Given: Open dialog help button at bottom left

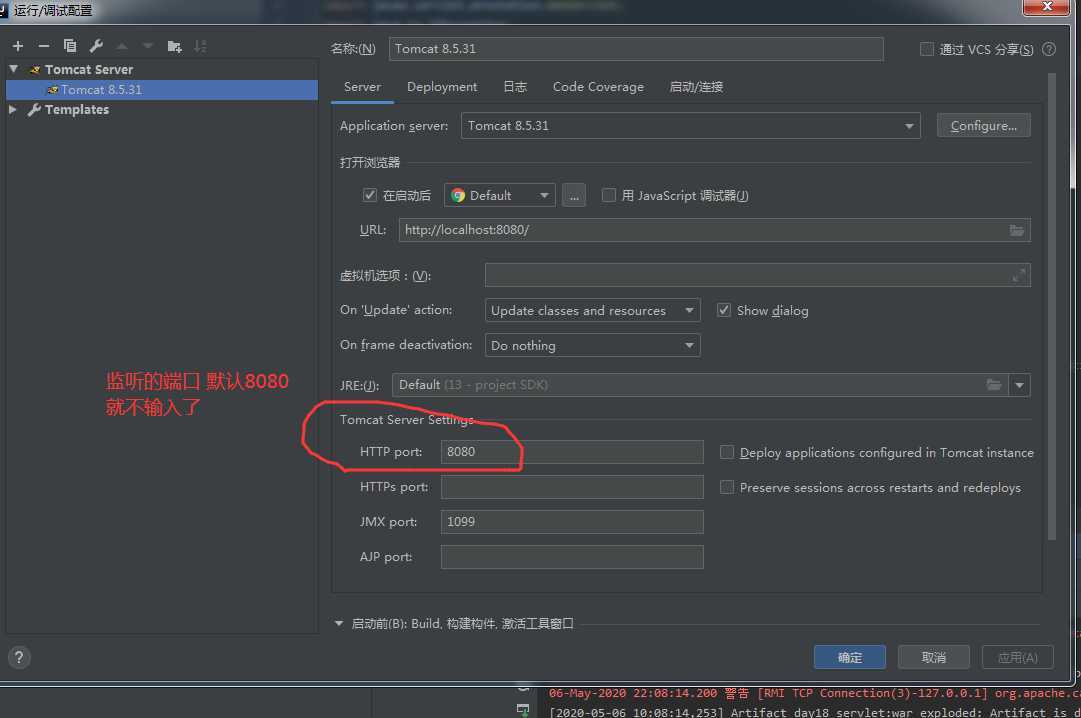Looking at the screenshot, I should click(x=19, y=657).
